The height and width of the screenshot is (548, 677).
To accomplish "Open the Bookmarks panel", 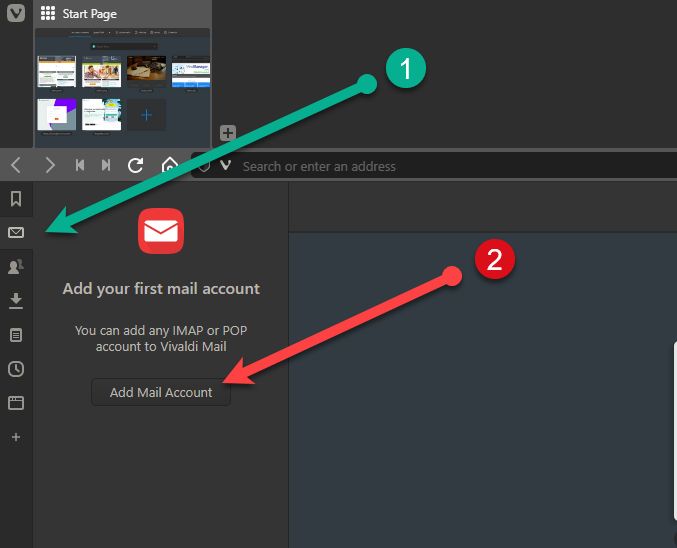I will click(16, 199).
